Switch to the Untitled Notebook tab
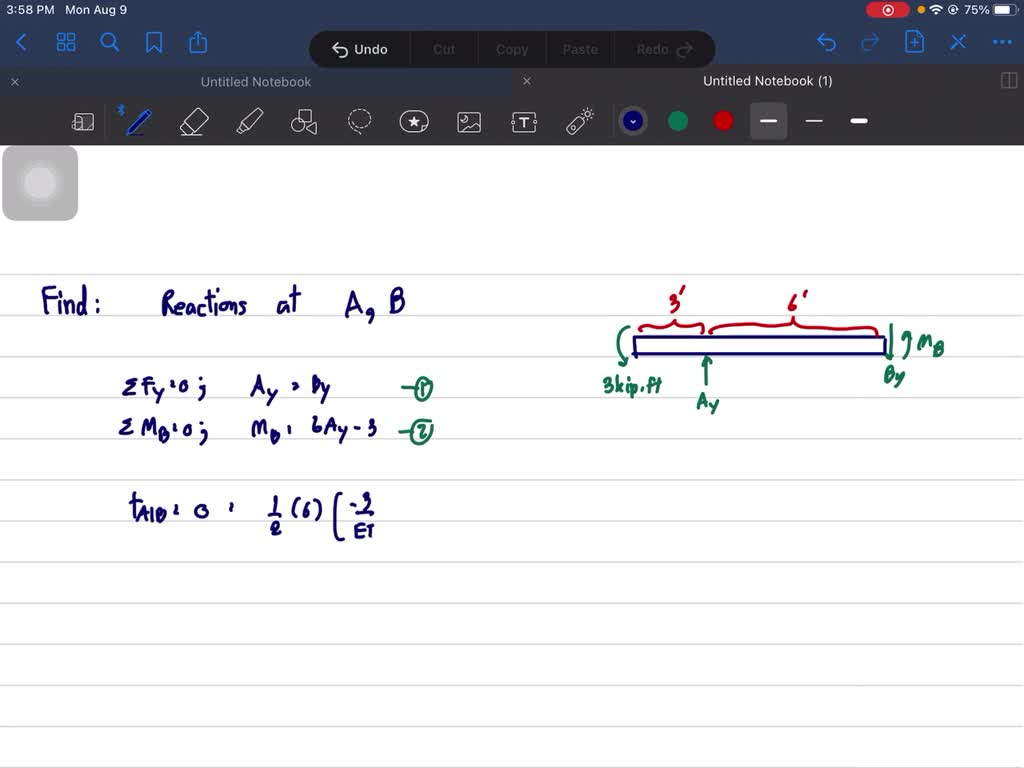 (x=255, y=81)
